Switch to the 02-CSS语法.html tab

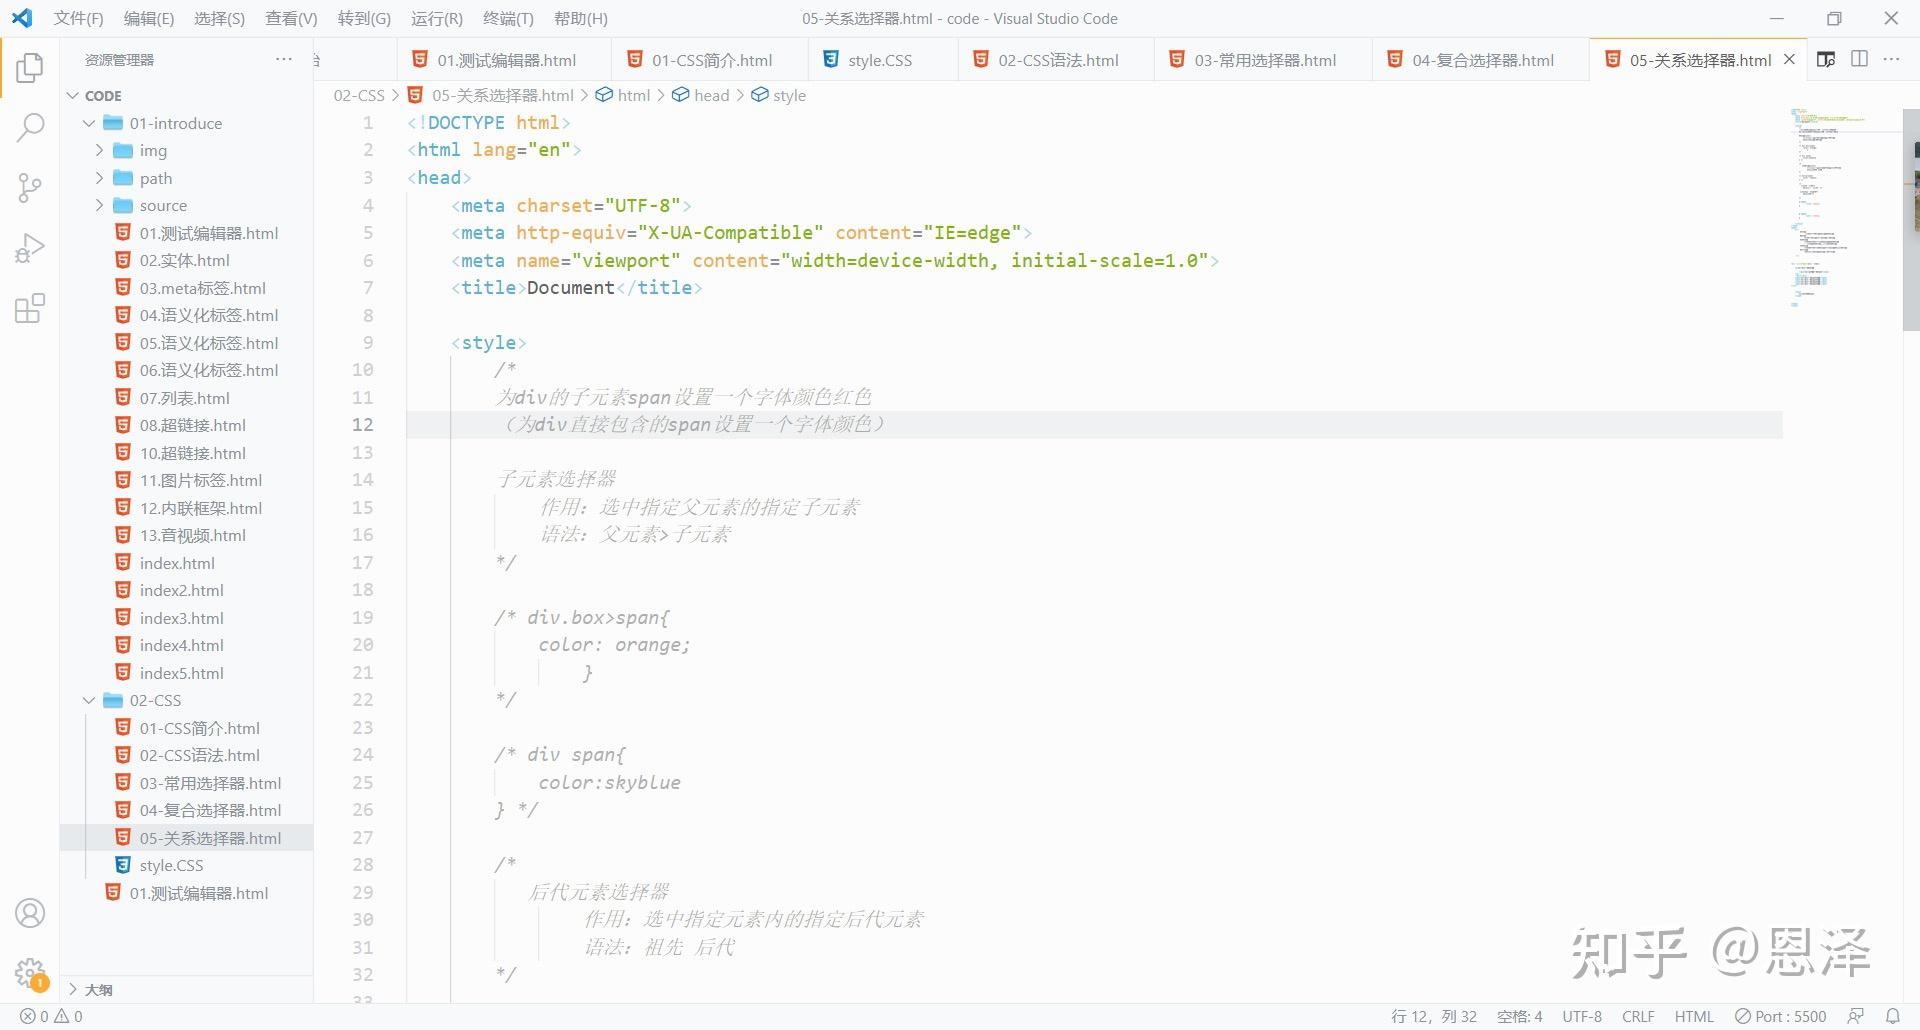coord(1055,60)
